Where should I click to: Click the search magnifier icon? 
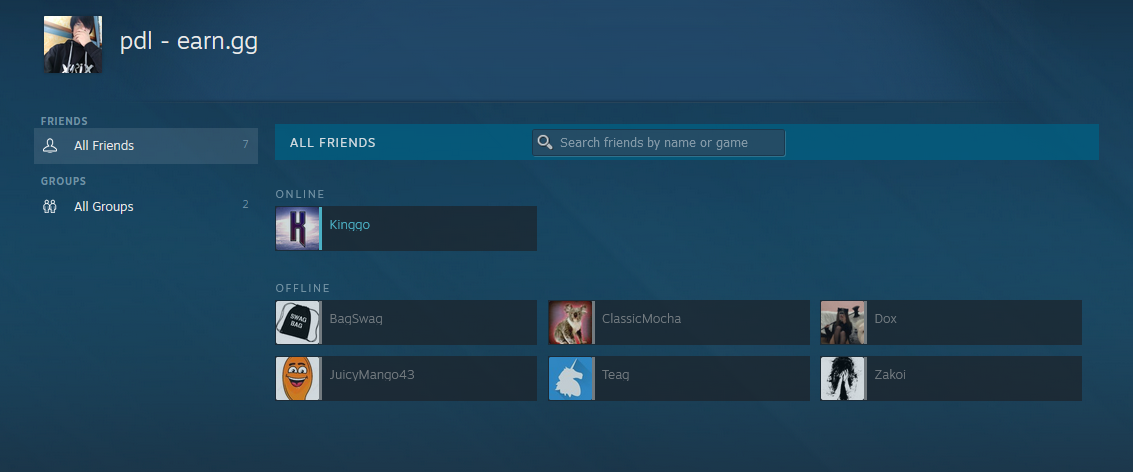tap(546, 142)
